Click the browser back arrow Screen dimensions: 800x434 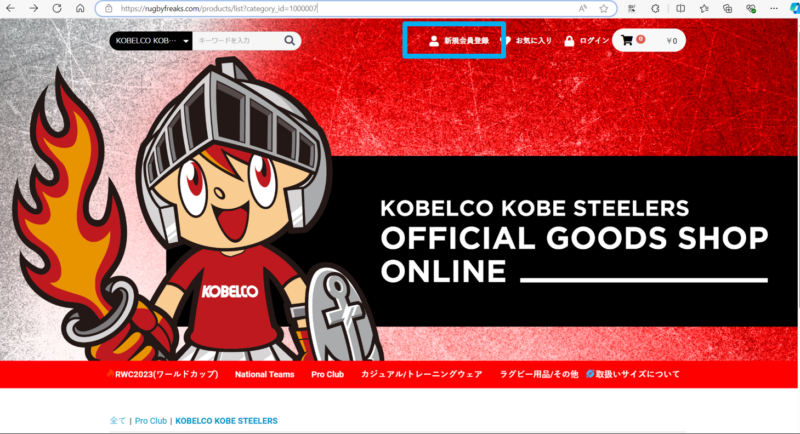pos(10,8)
